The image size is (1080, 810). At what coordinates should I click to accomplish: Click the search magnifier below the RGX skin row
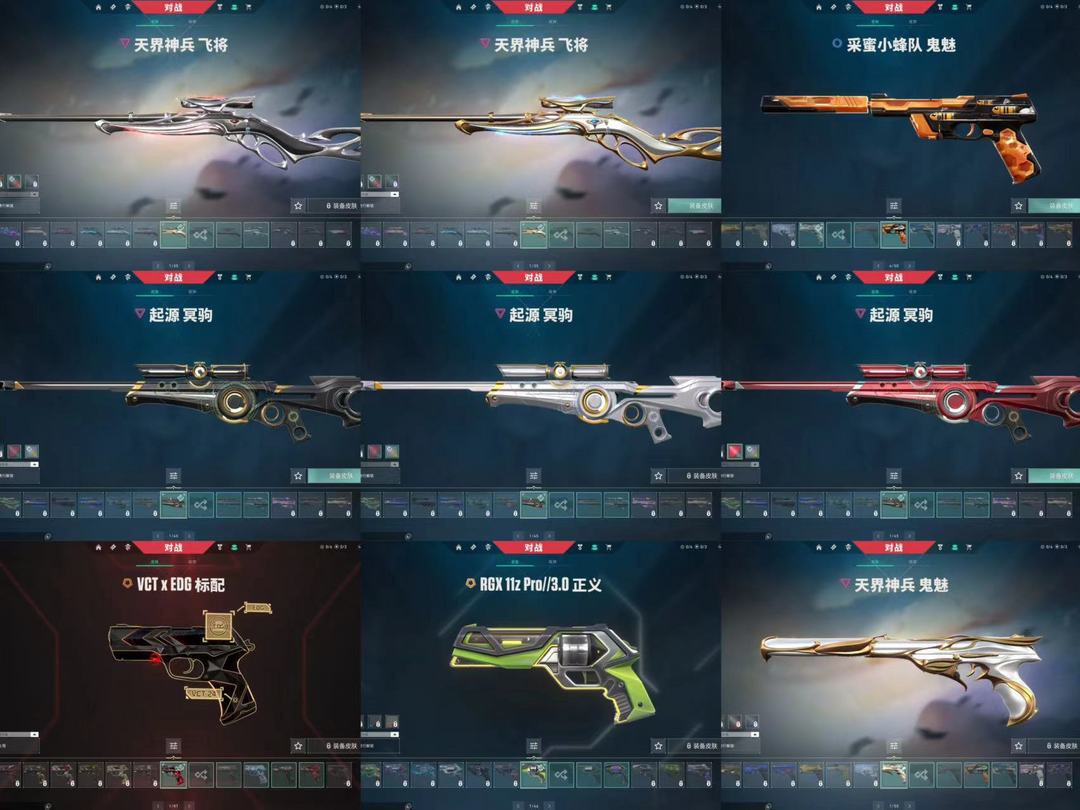click(x=408, y=805)
